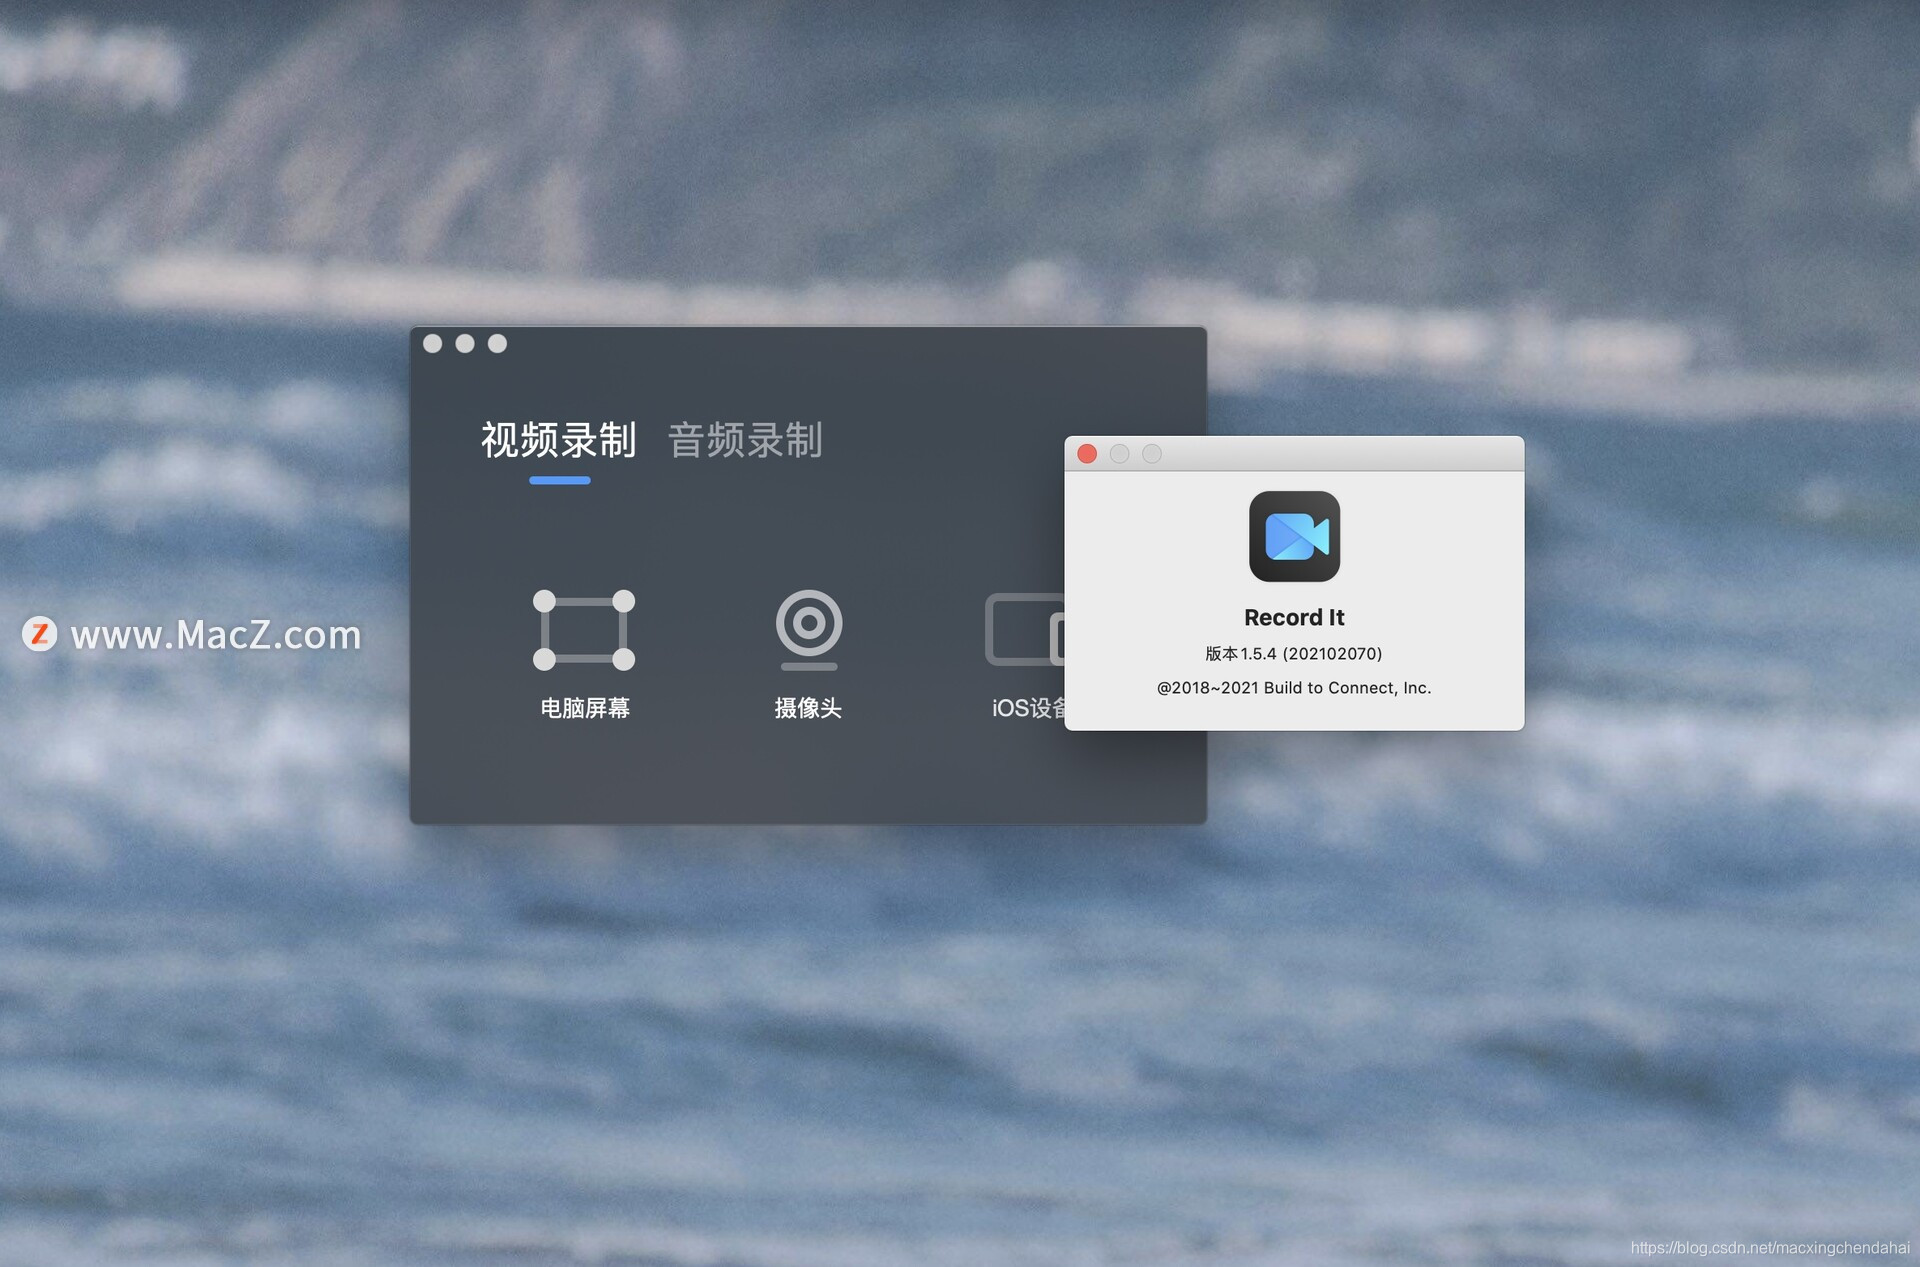Click the 电脑屏幕 text label
The width and height of the screenshot is (1920, 1267).
[585, 708]
